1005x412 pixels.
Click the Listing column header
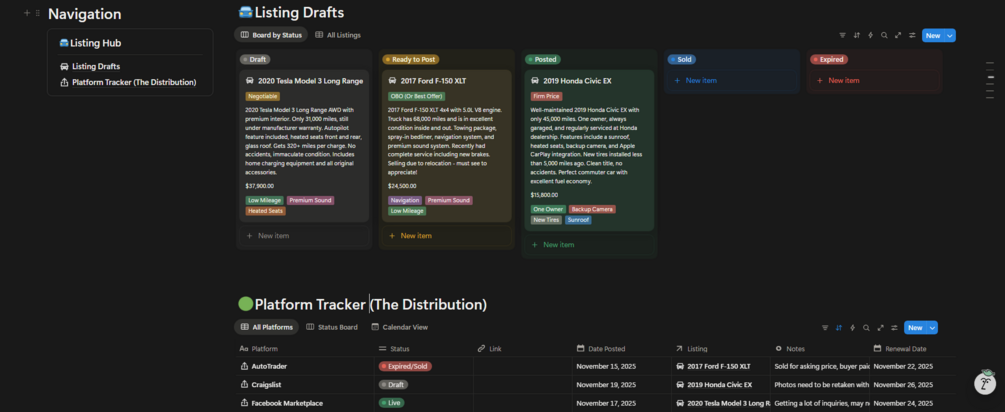tap(720, 349)
